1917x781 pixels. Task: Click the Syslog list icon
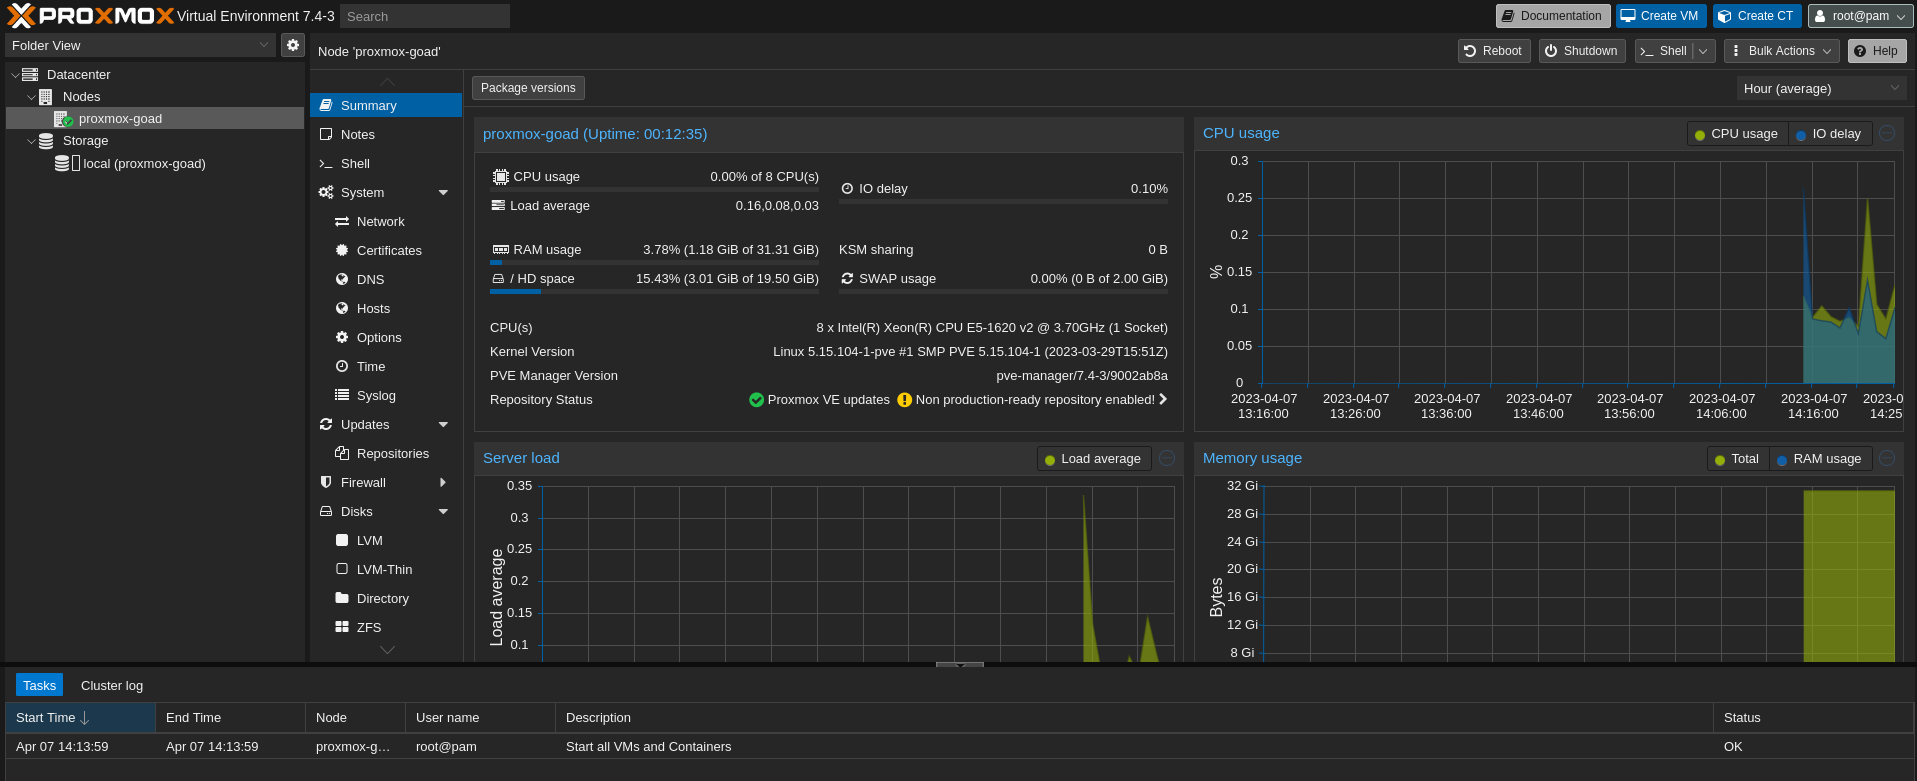tap(342, 395)
